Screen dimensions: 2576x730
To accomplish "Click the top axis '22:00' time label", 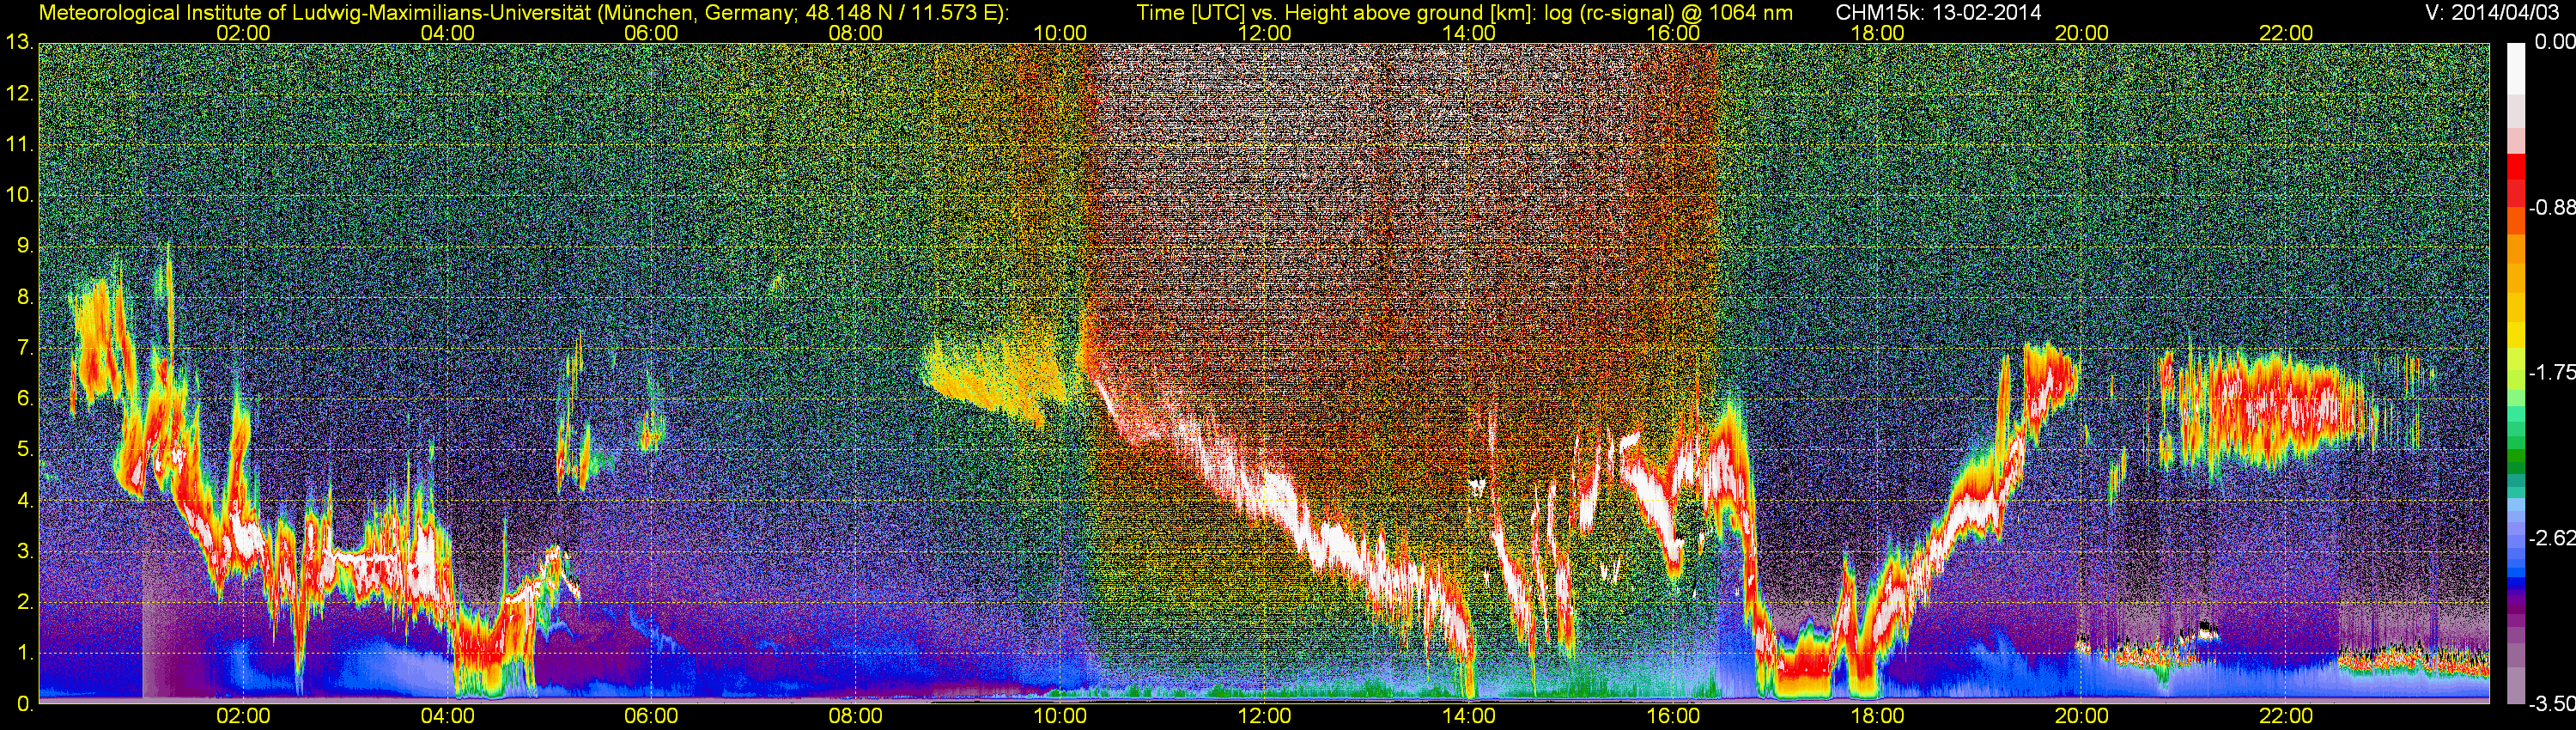I will pos(2286,33).
